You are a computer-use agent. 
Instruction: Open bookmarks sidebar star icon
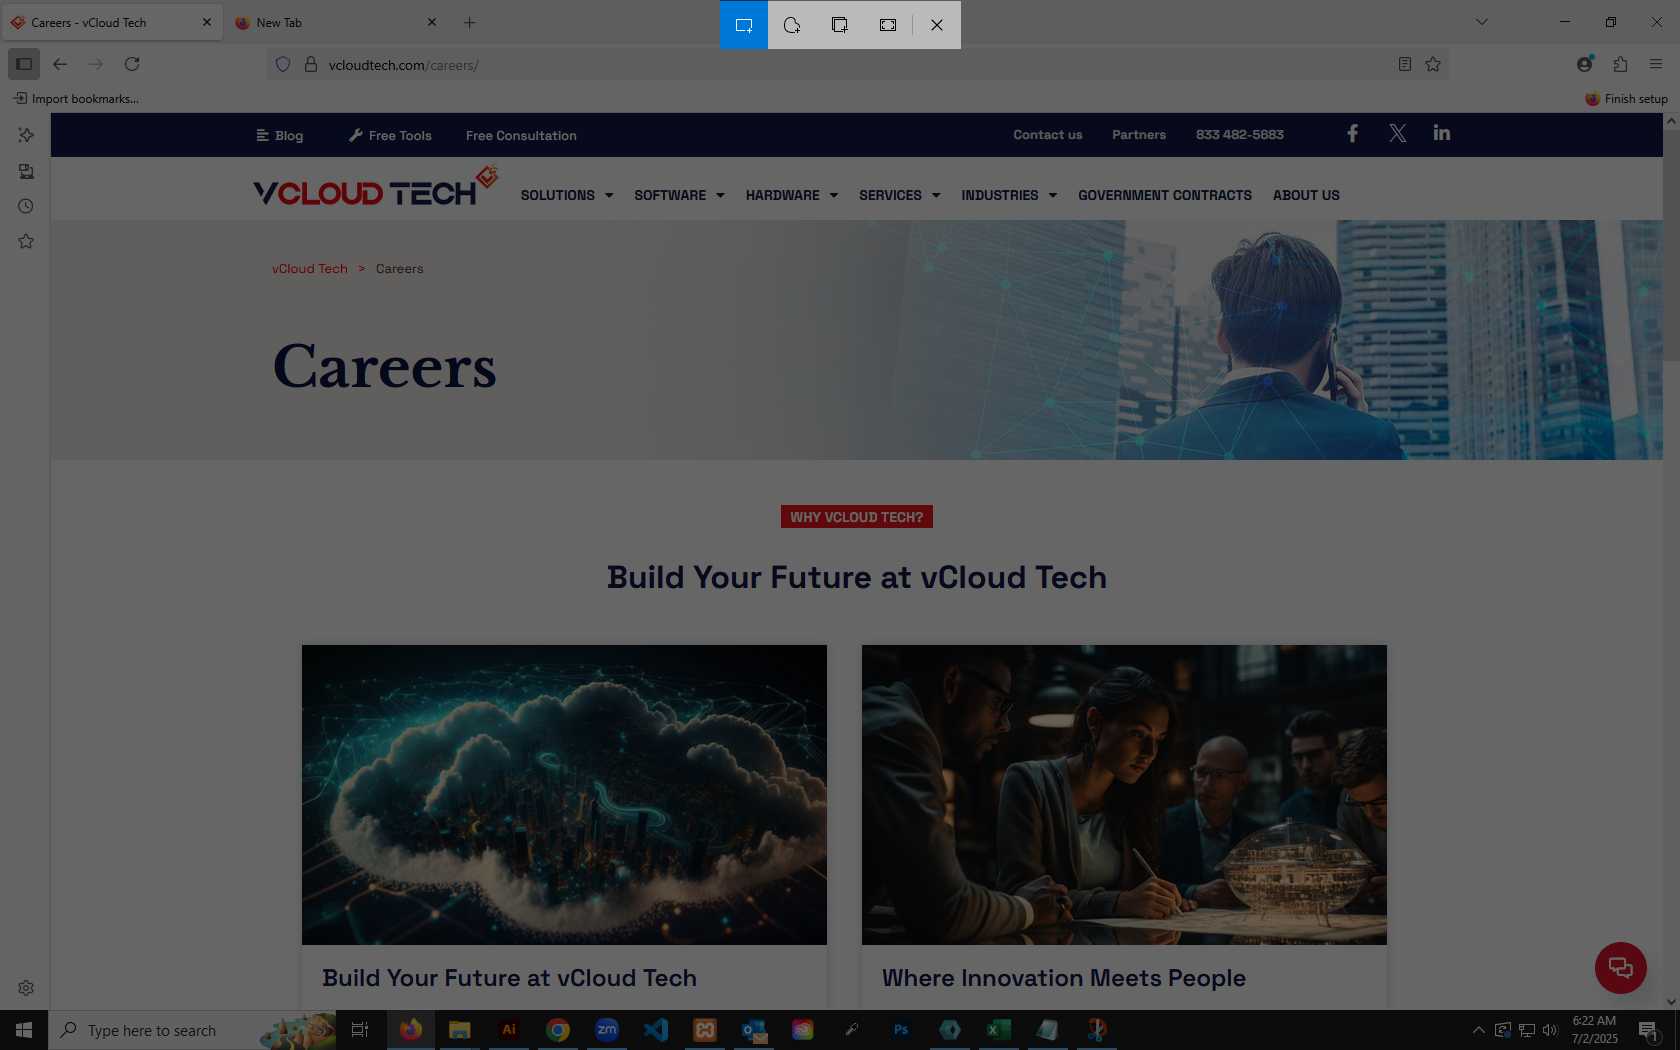click(x=26, y=241)
